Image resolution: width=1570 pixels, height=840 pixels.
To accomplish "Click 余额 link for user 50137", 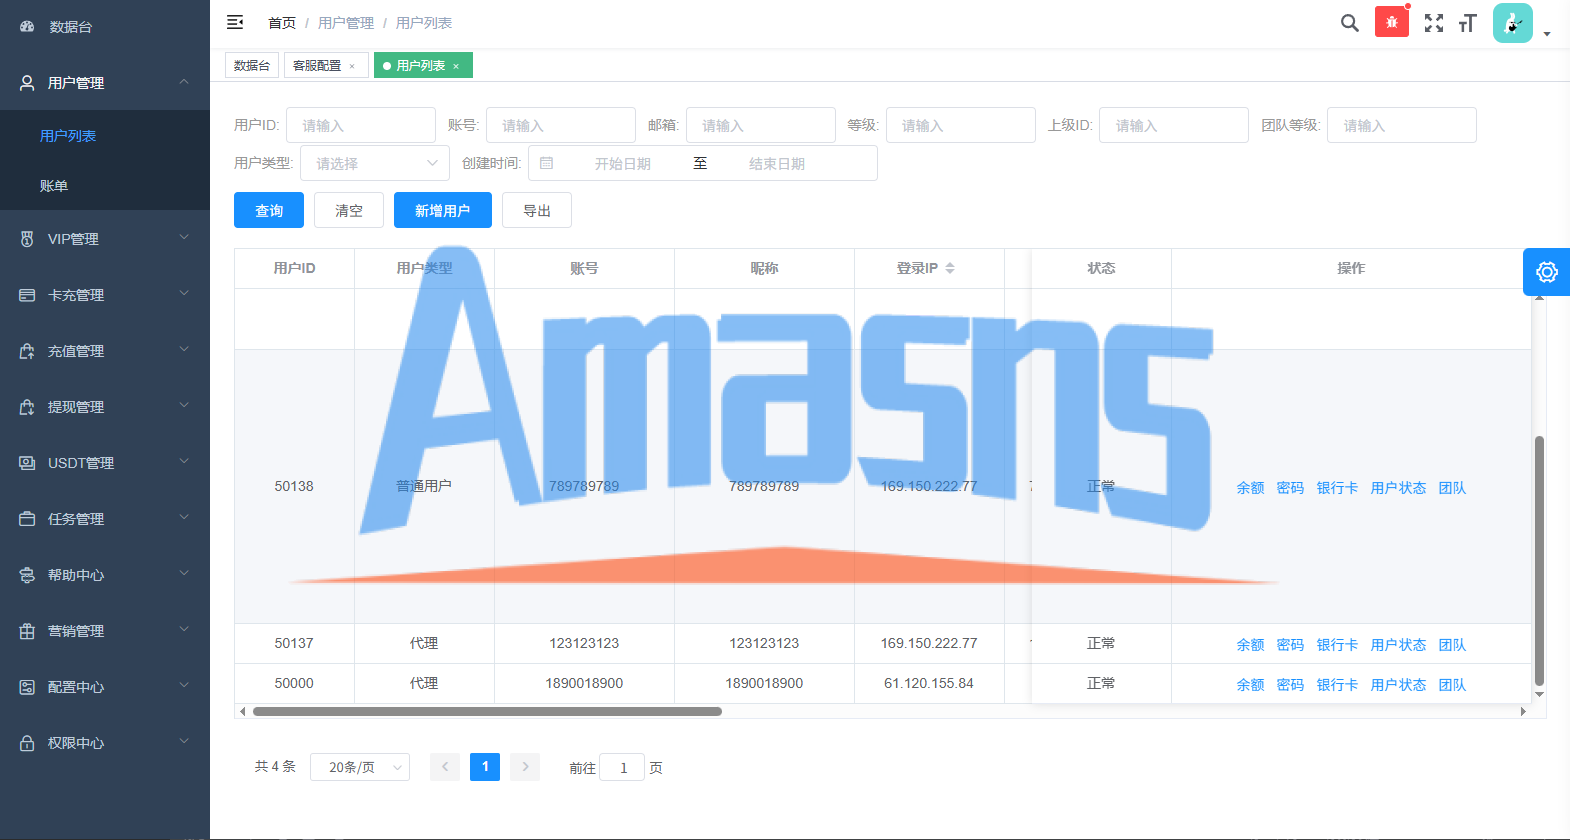I will click(x=1250, y=645).
